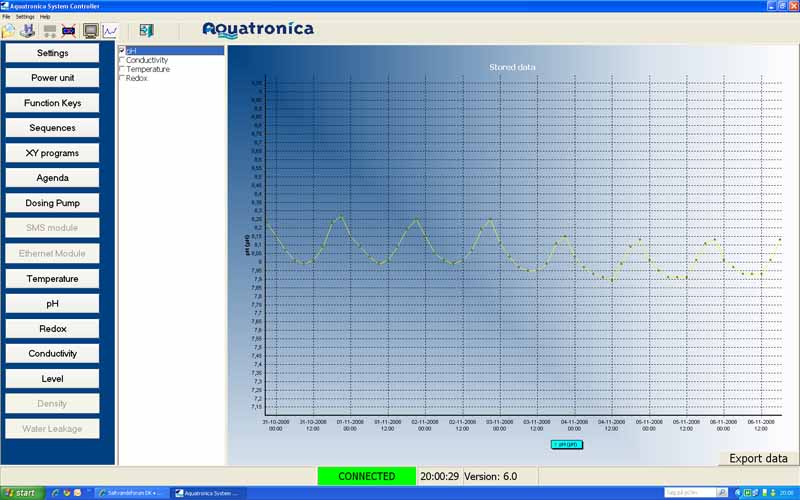Open the Dosing Pump section
The width and height of the screenshot is (800, 500).
click(x=53, y=203)
